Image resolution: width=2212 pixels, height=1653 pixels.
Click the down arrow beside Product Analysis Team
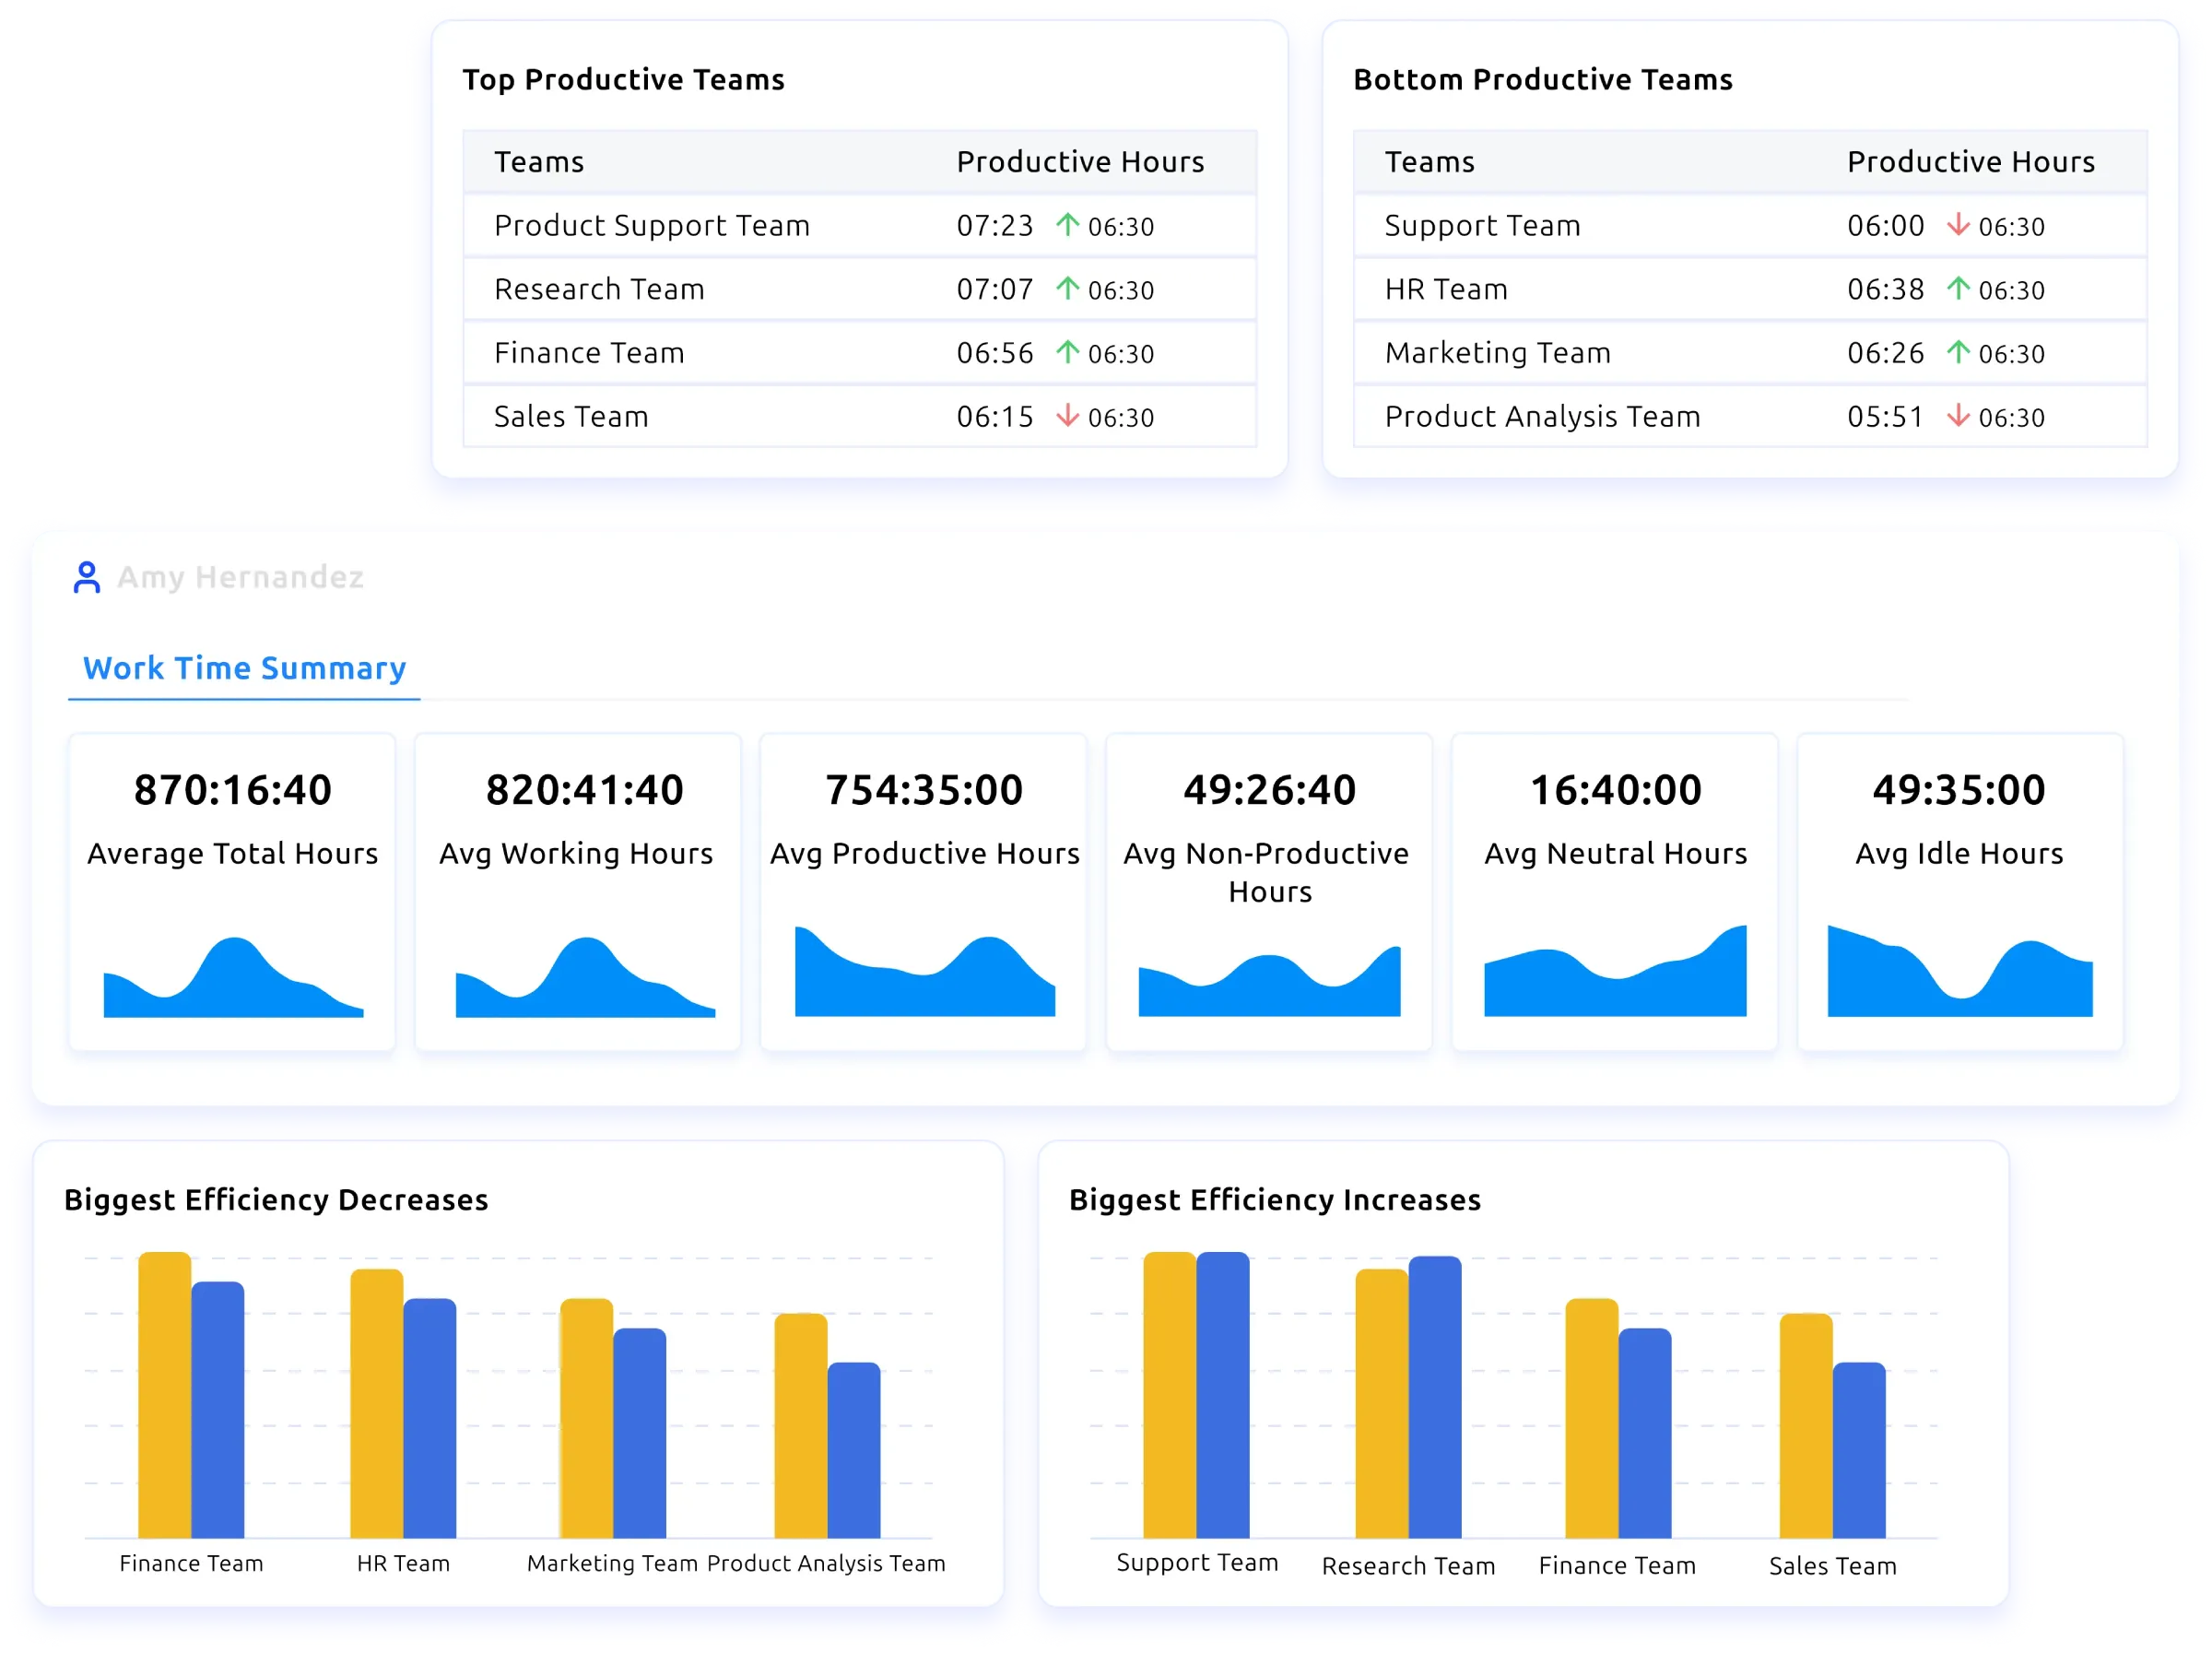pyautogui.click(x=1957, y=417)
